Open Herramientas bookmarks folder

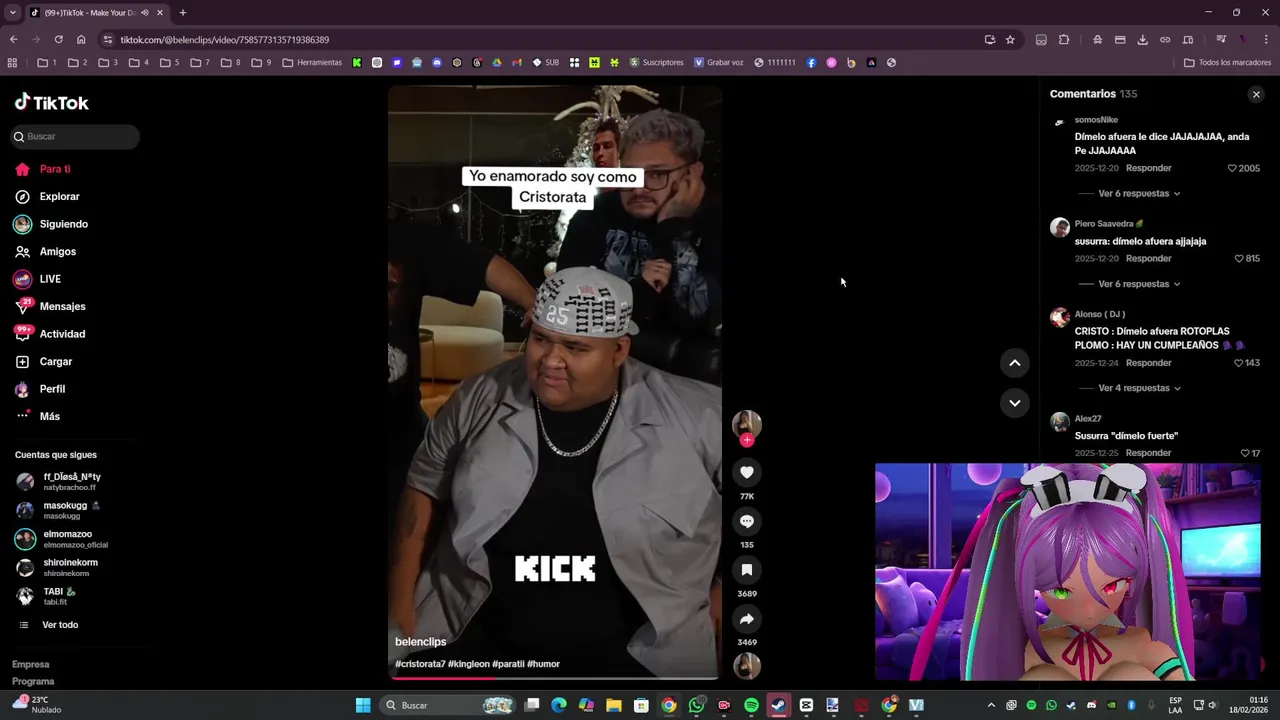[x=312, y=62]
